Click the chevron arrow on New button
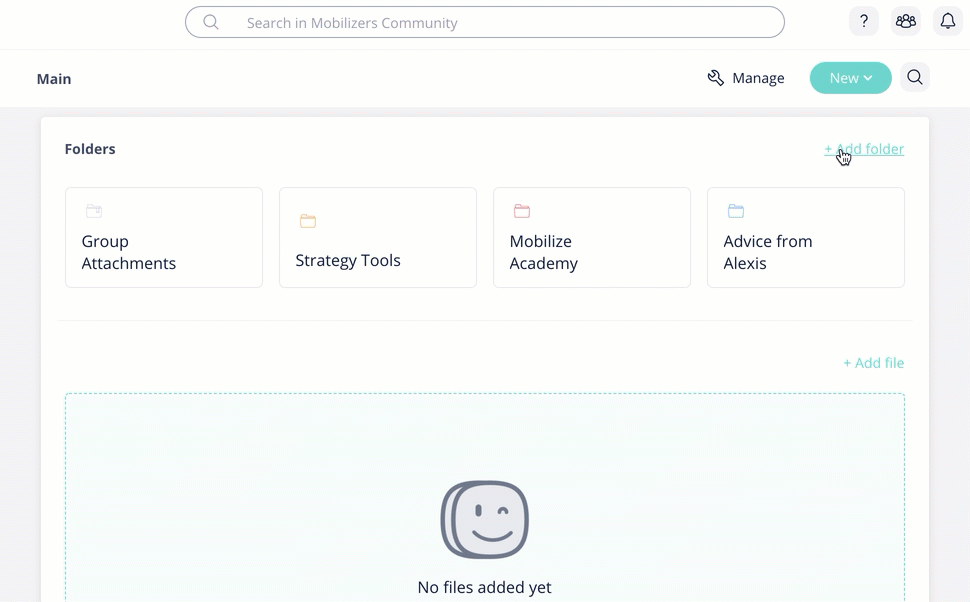 [x=868, y=78]
